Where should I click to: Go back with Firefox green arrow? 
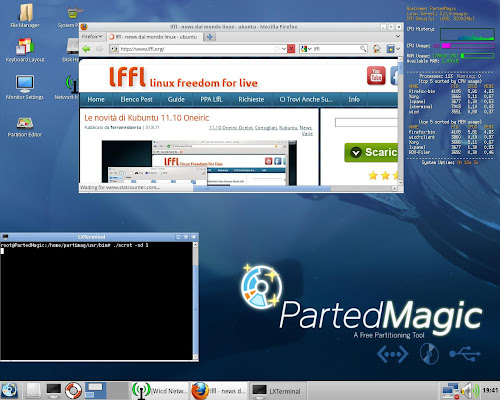click(86, 49)
